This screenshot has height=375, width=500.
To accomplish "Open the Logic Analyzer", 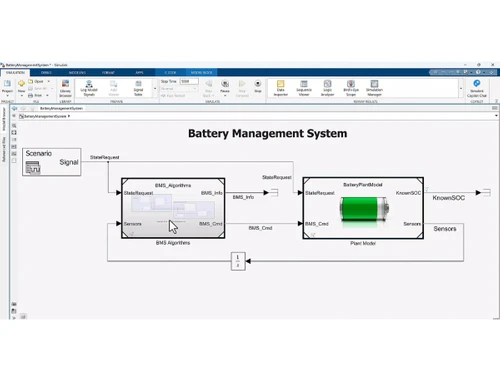I will (x=327, y=88).
